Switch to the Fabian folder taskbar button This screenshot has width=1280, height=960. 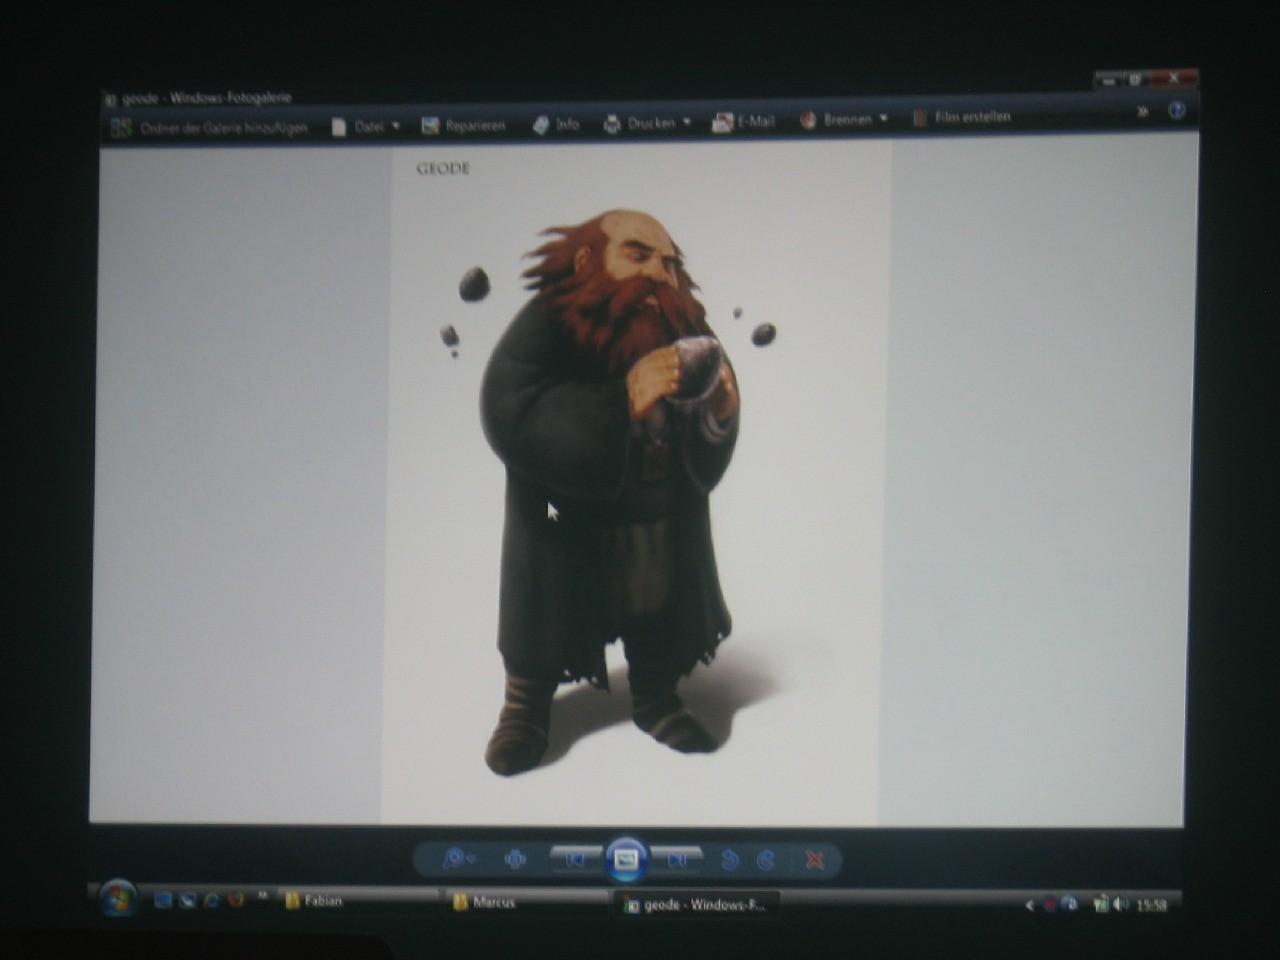pyautogui.click(x=360, y=901)
